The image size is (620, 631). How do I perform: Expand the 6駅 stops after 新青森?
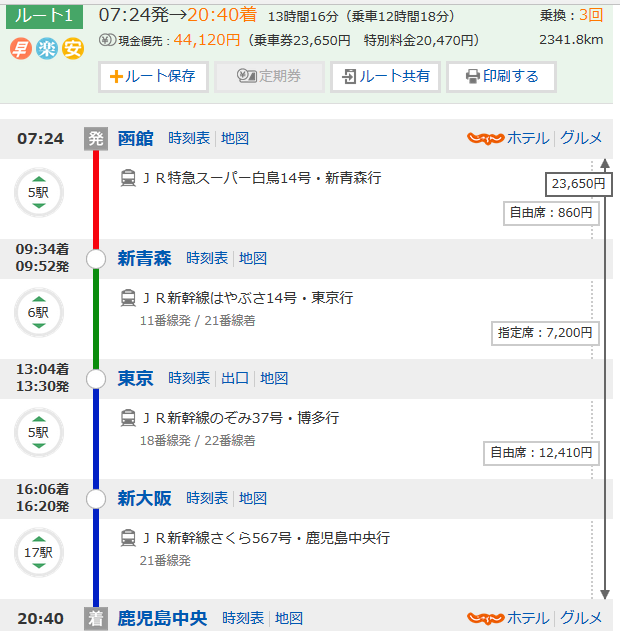pyautogui.click(x=38, y=312)
